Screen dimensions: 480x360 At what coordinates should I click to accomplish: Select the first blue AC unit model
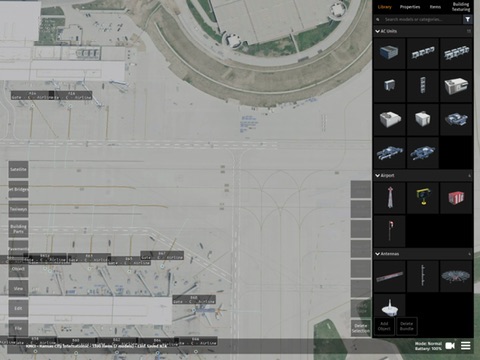point(389,53)
